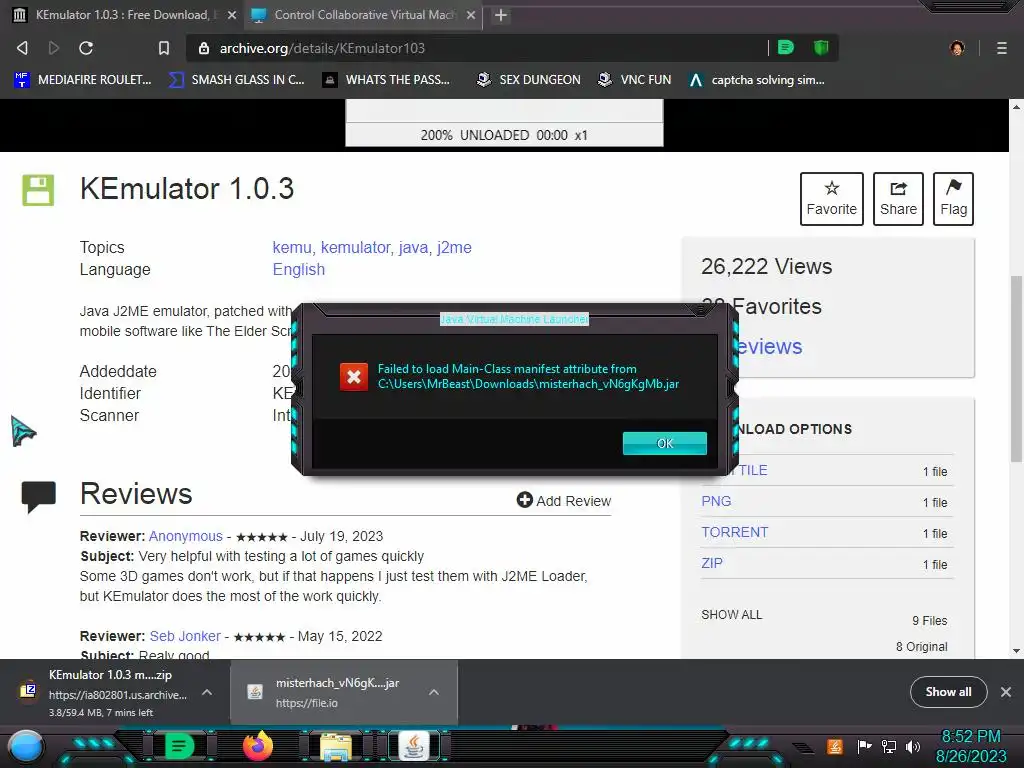
Task: Click SHOW ALL download files
Action: tap(731, 615)
